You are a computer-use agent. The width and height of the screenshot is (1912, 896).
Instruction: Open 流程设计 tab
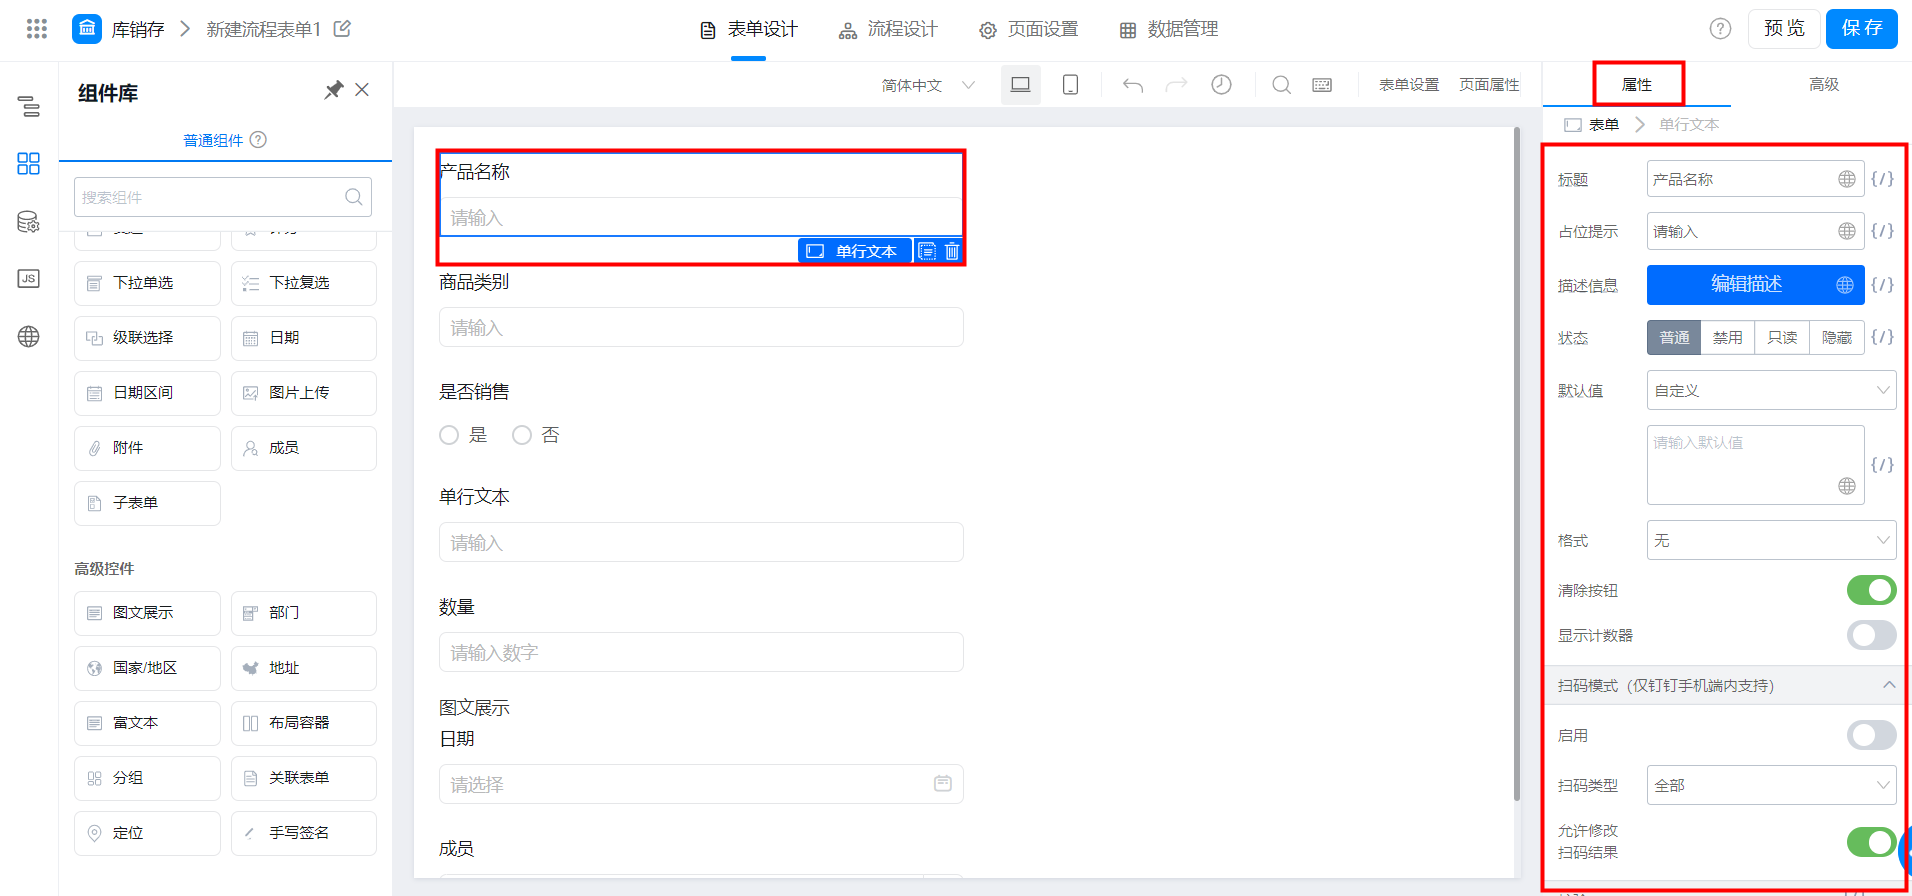[888, 29]
